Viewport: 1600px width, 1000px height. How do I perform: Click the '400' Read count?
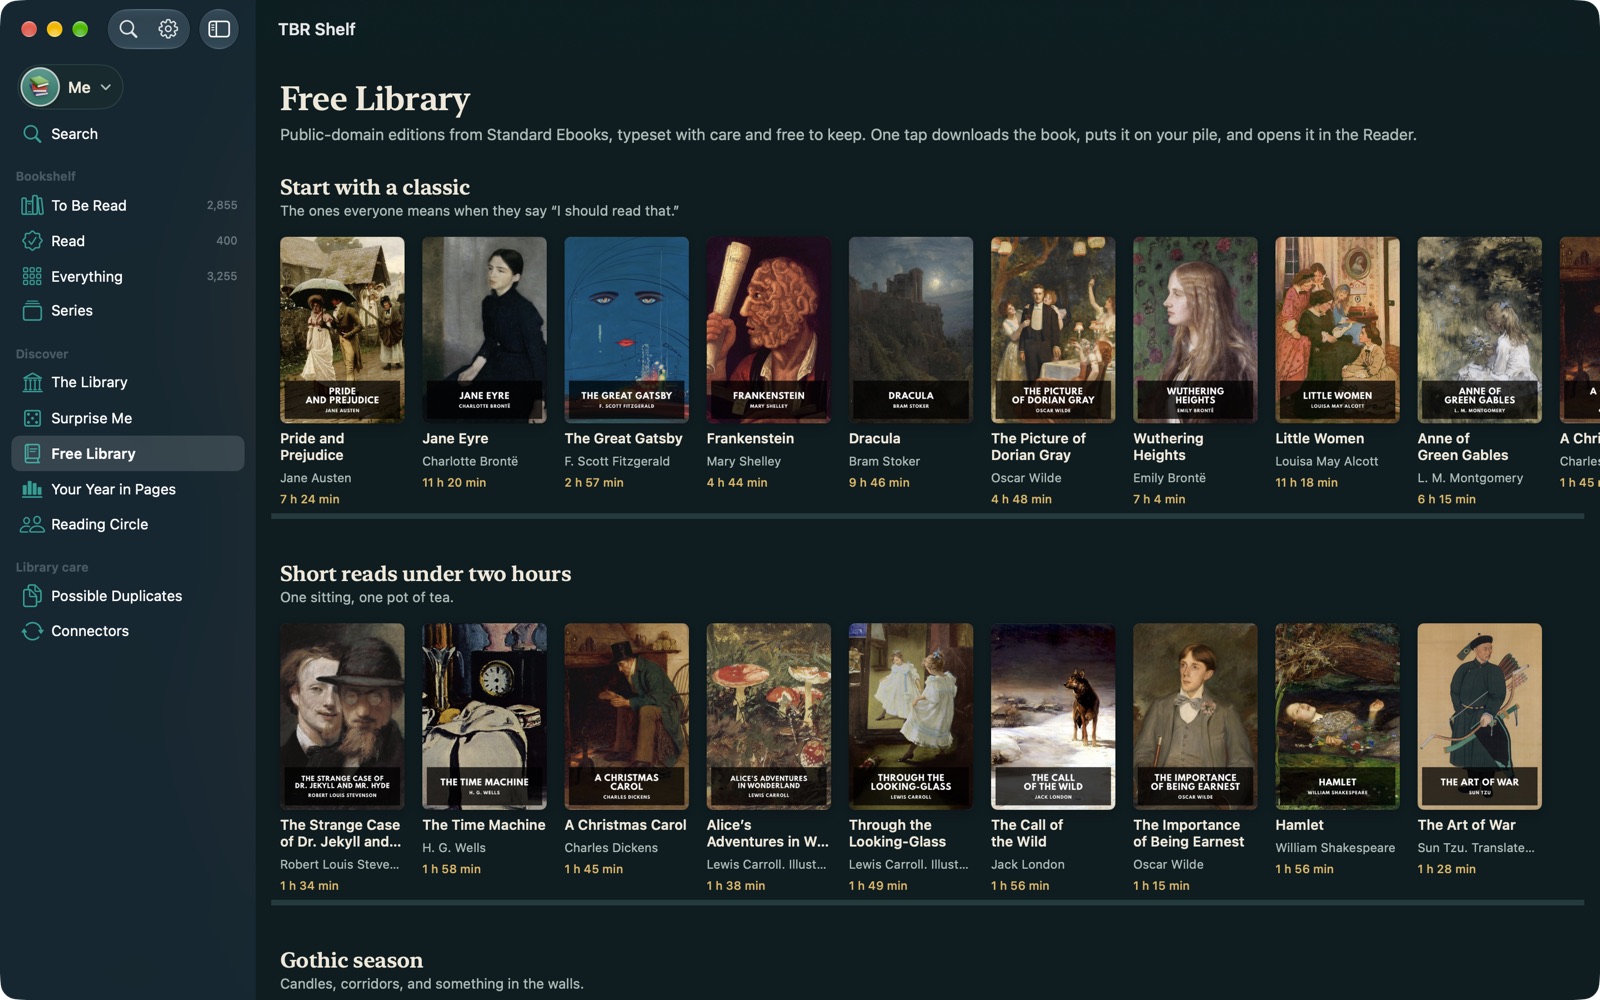coord(227,241)
